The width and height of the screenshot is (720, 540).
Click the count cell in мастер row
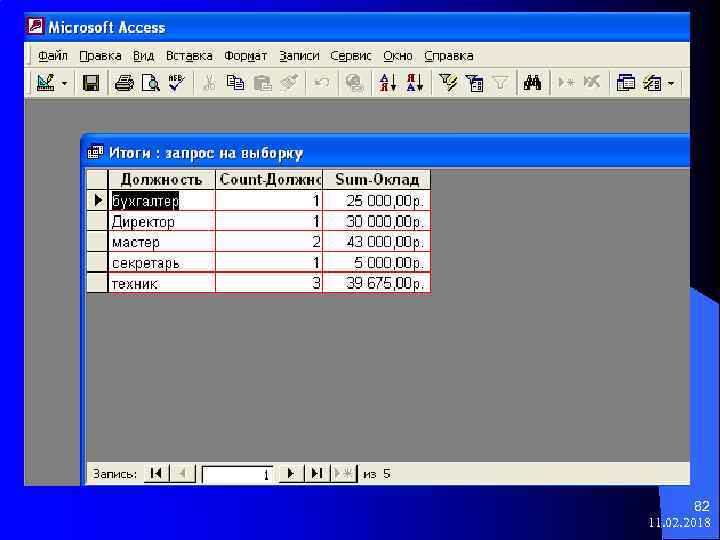[269, 242]
